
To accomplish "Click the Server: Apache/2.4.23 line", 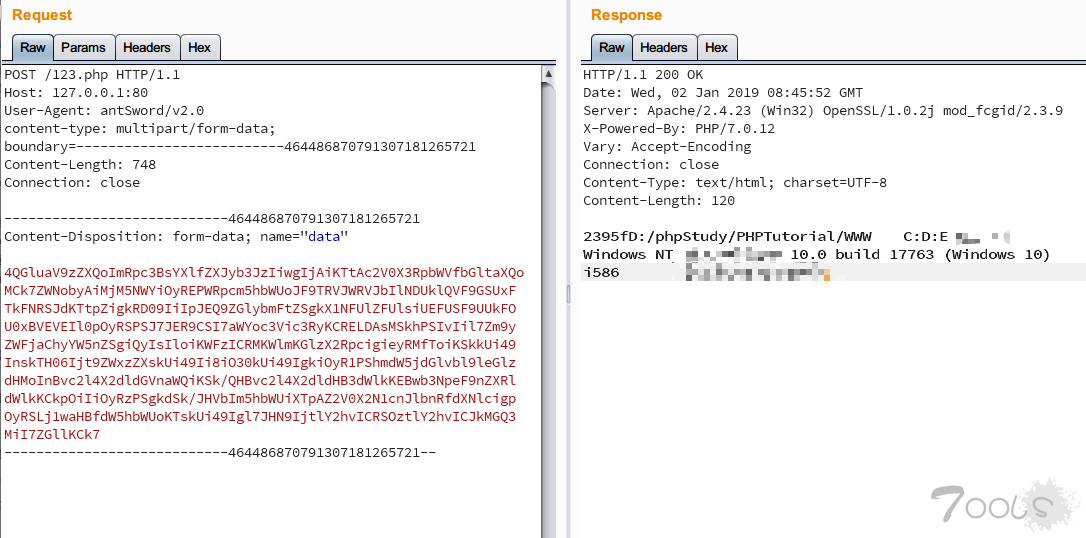I will click(x=823, y=111).
